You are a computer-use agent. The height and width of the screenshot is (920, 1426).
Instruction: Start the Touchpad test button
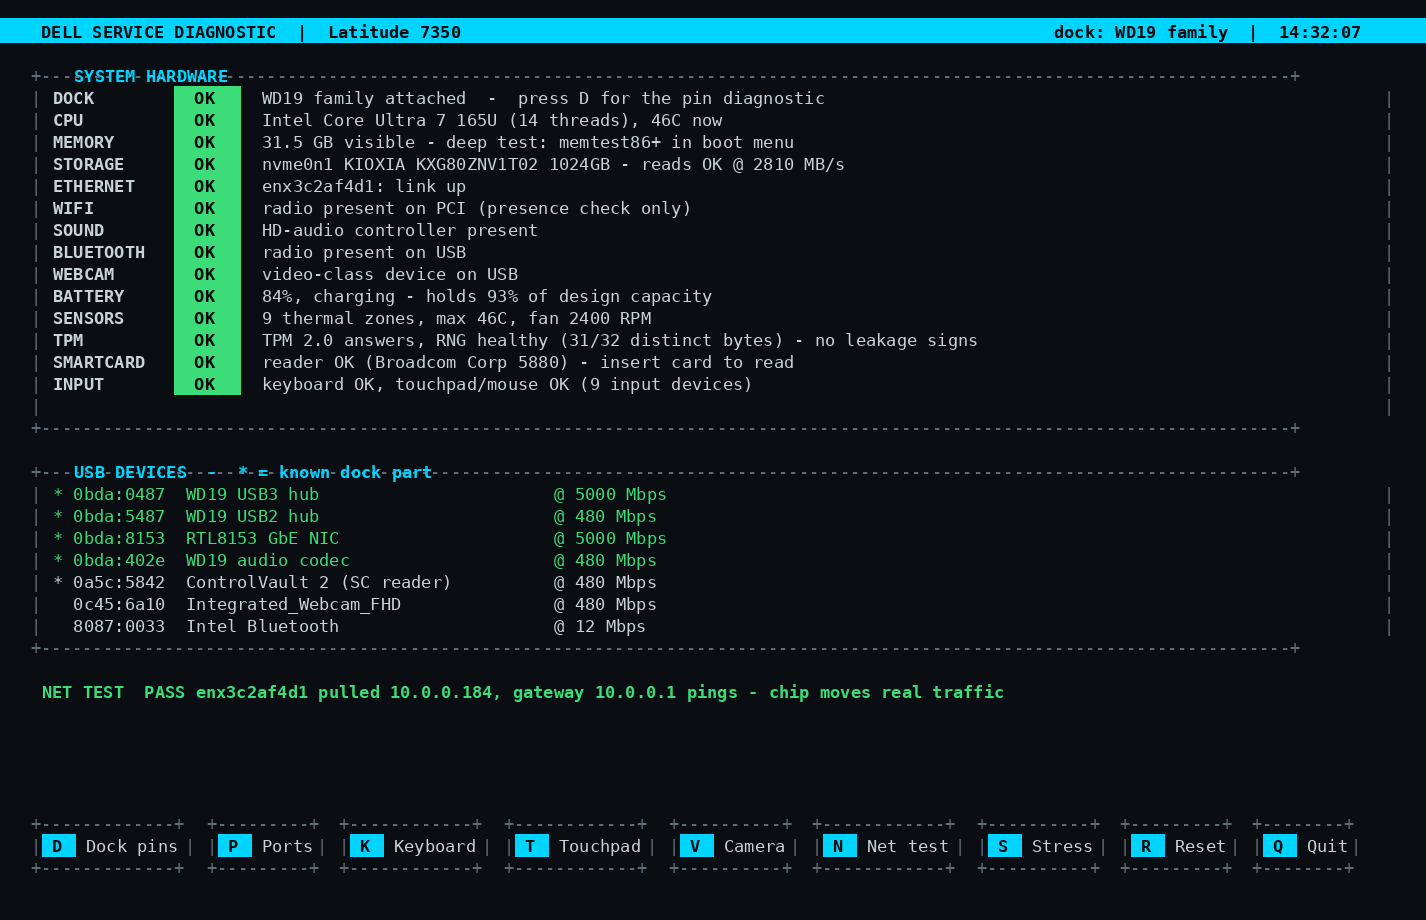pyautogui.click(x=578, y=846)
